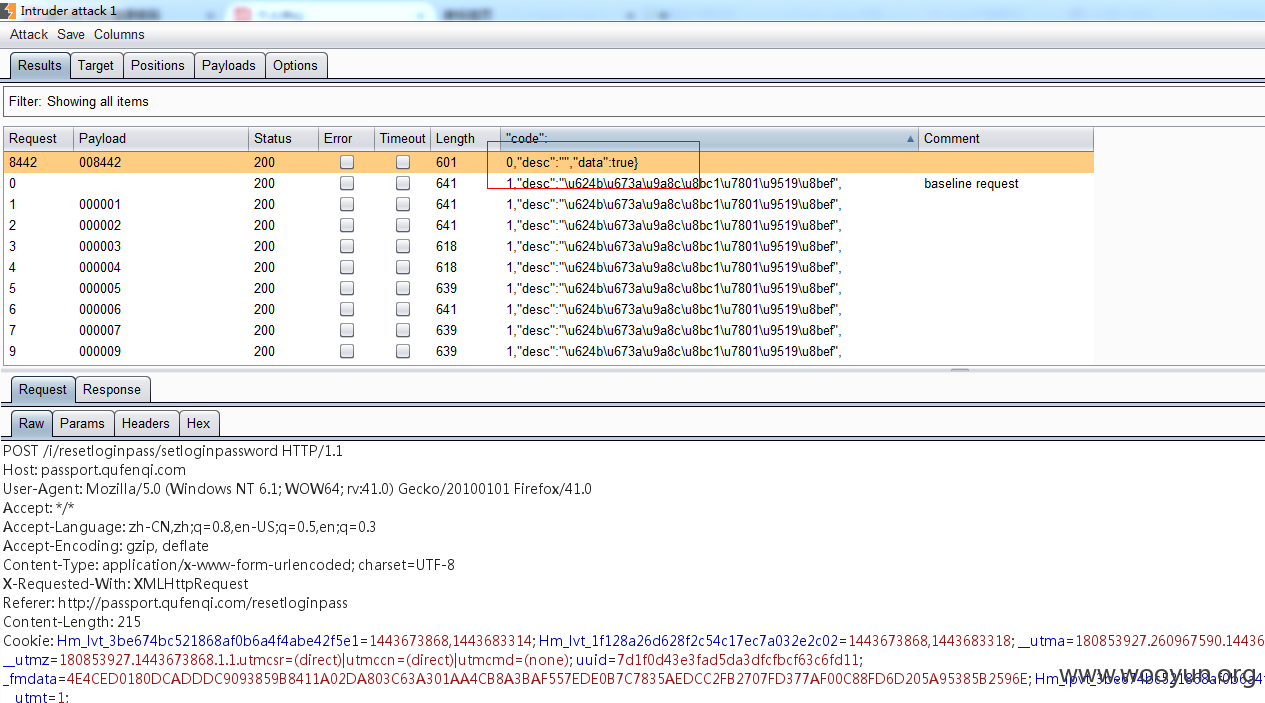
Task: Open the Columns menu
Action: click(119, 34)
